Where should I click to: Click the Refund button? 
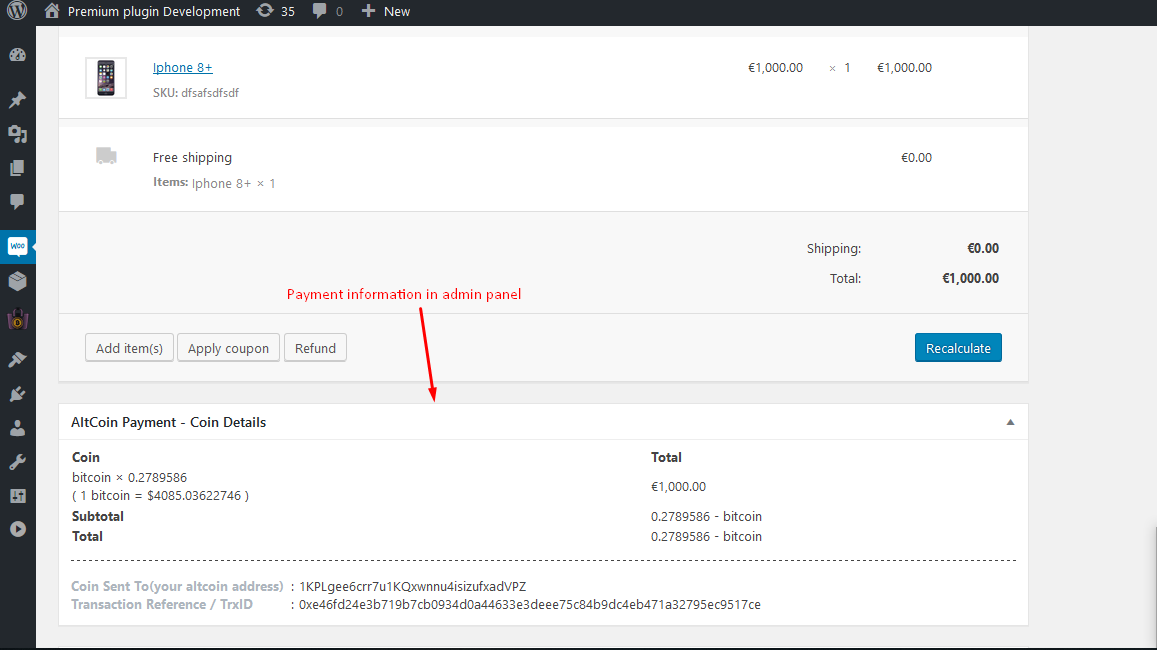coord(315,348)
